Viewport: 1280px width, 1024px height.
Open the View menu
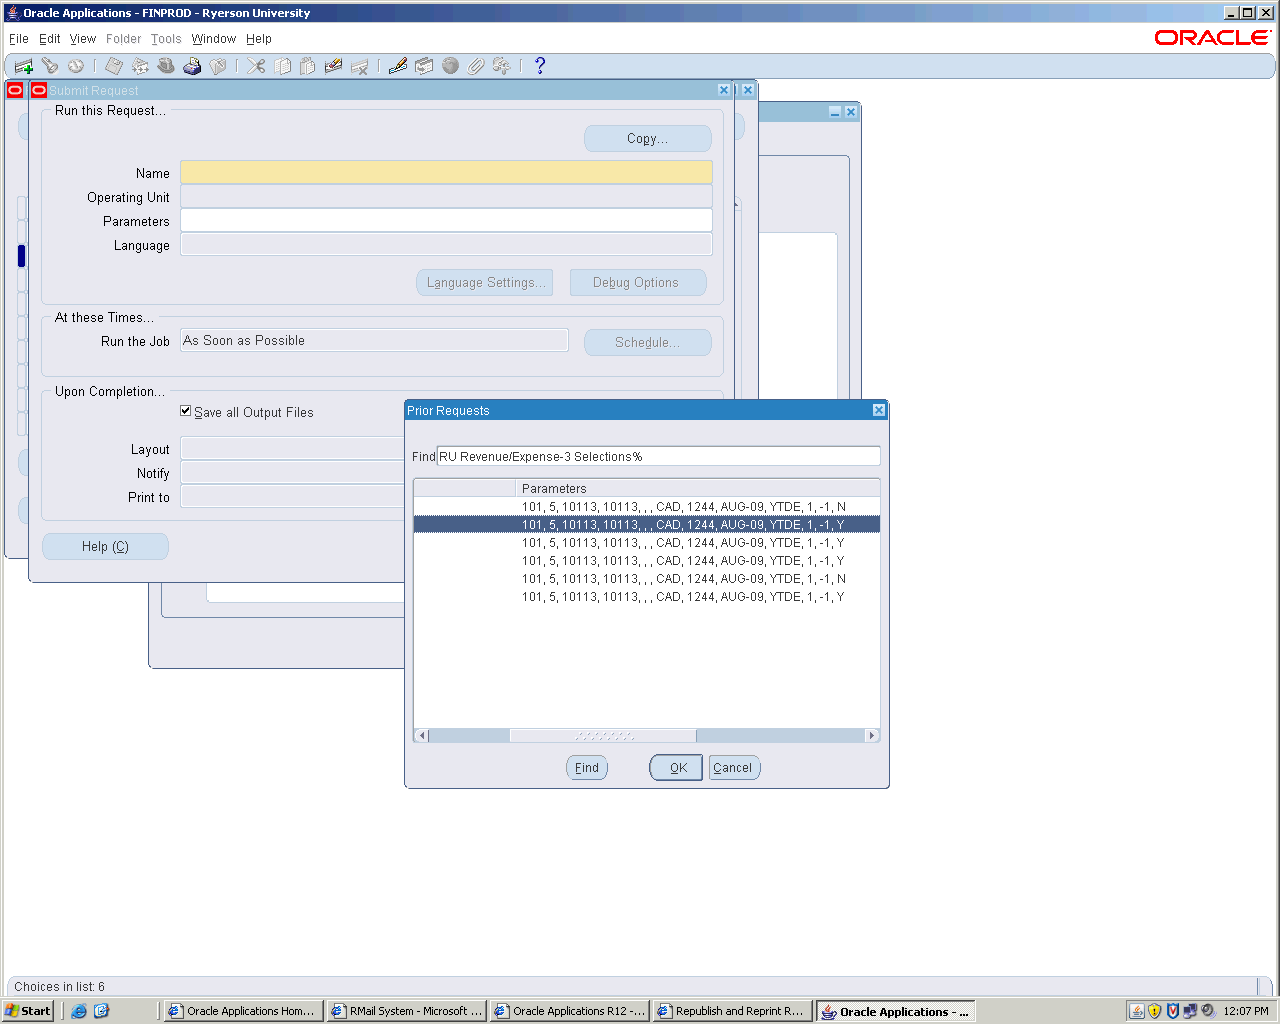tap(83, 39)
